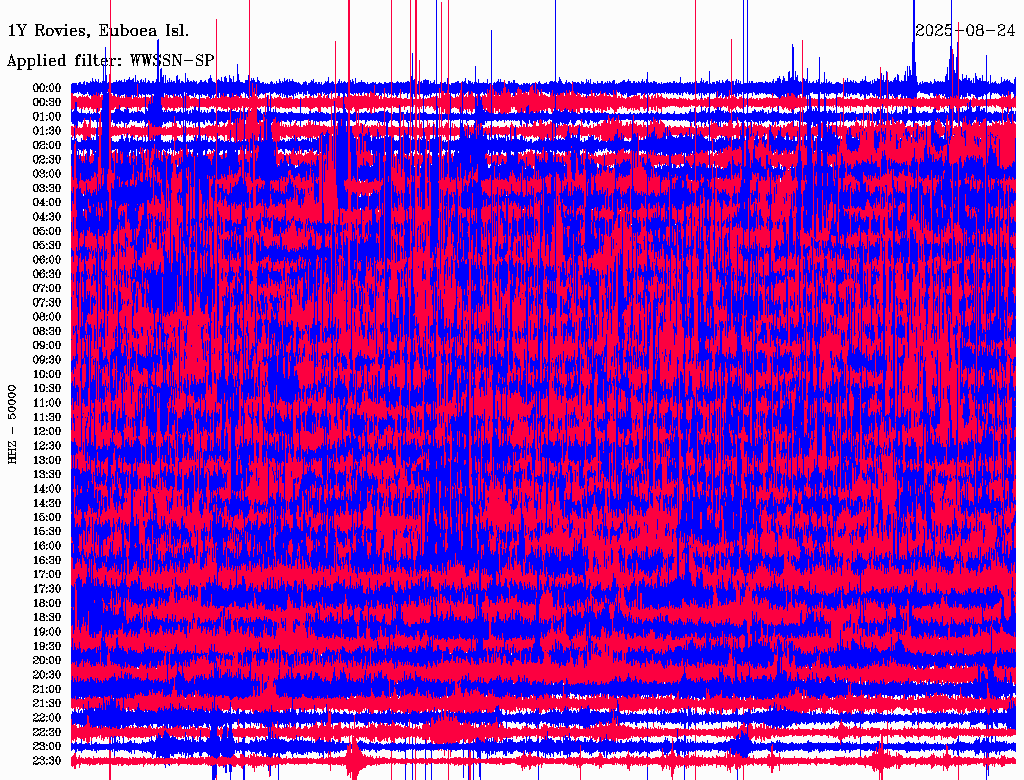
Task: Click the 12:00 time marker
Action: [x=47, y=432]
